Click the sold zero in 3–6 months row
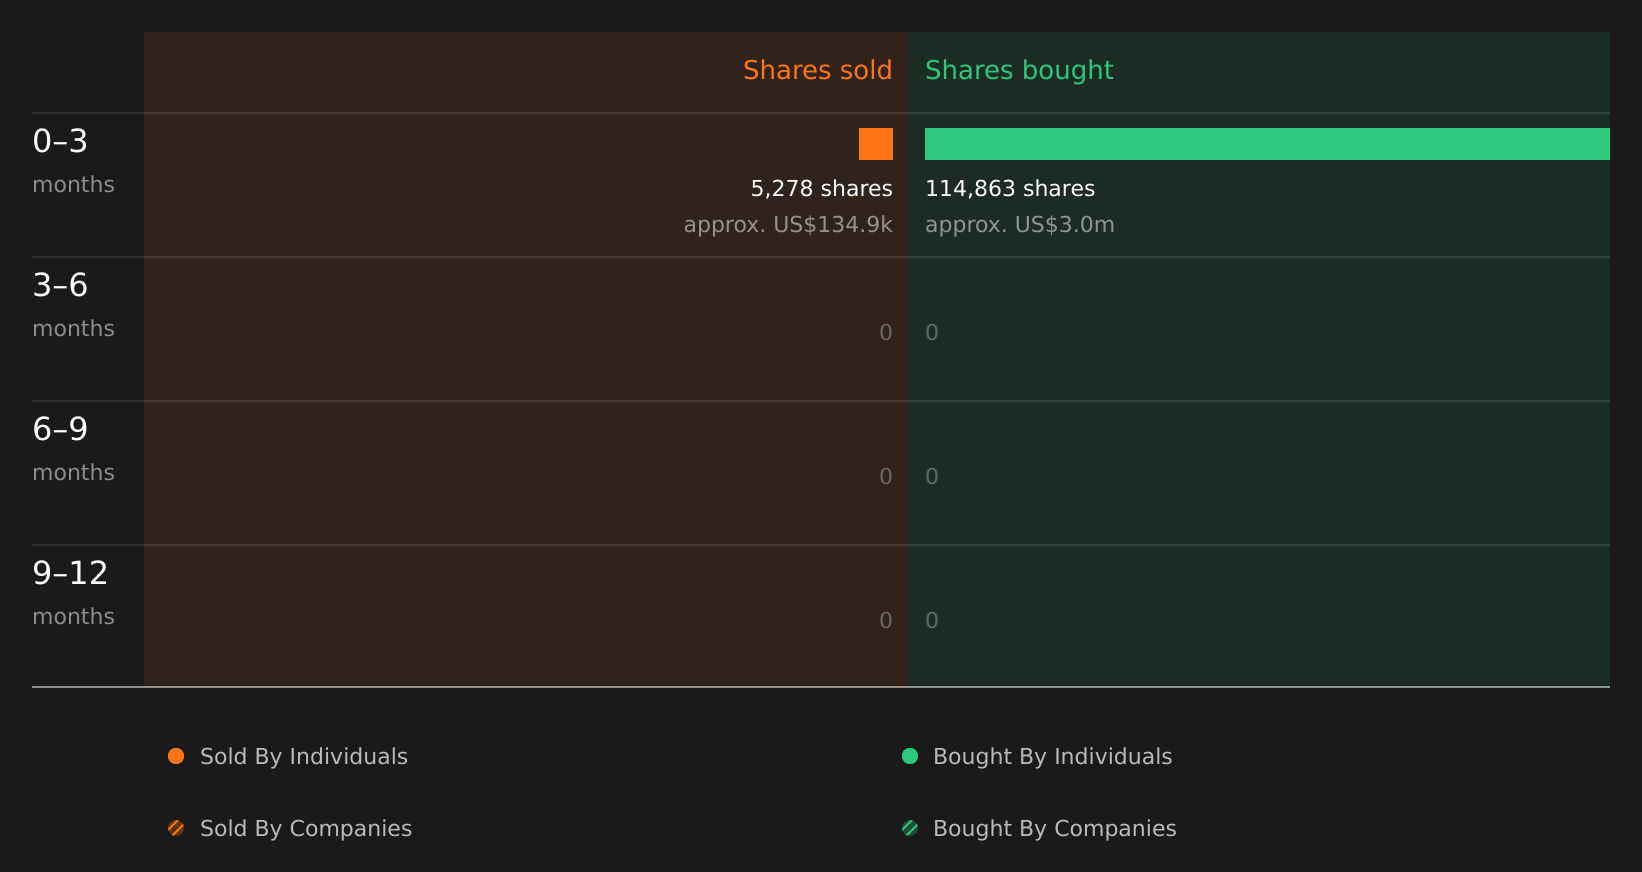Viewport: 1642px width, 872px height. pyautogui.click(x=886, y=332)
